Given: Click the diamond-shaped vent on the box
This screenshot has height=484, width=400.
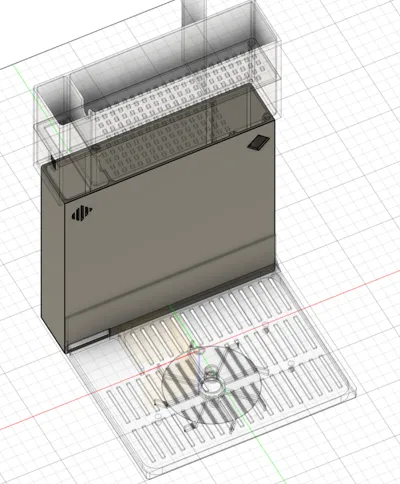Looking at the screenshot, I should click(82, 213).
